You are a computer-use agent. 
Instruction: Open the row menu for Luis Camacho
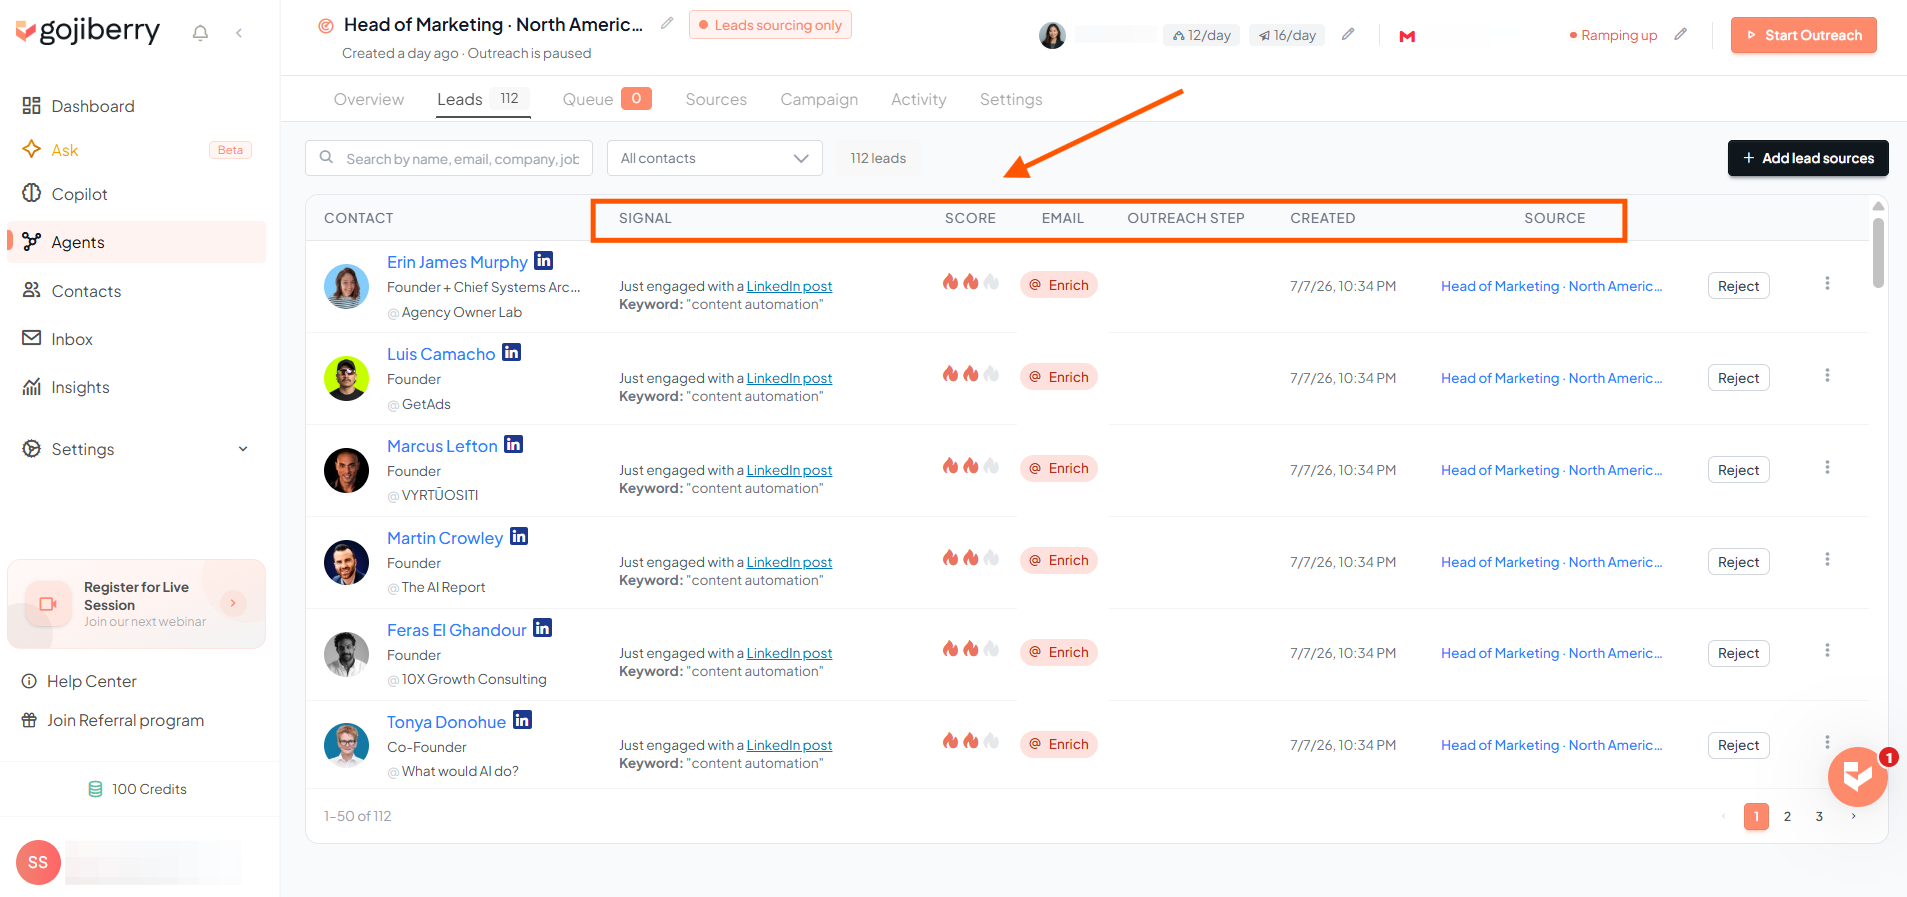(x=1827, y=376)
